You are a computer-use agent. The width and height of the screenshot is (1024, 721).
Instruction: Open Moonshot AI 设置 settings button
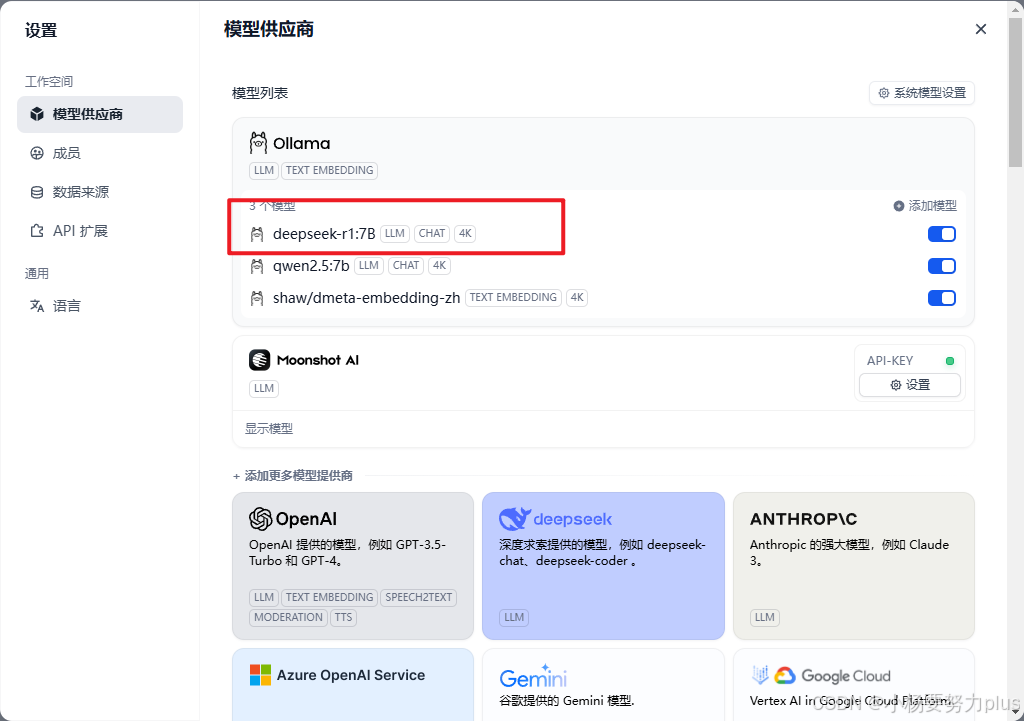click(910, 385)
